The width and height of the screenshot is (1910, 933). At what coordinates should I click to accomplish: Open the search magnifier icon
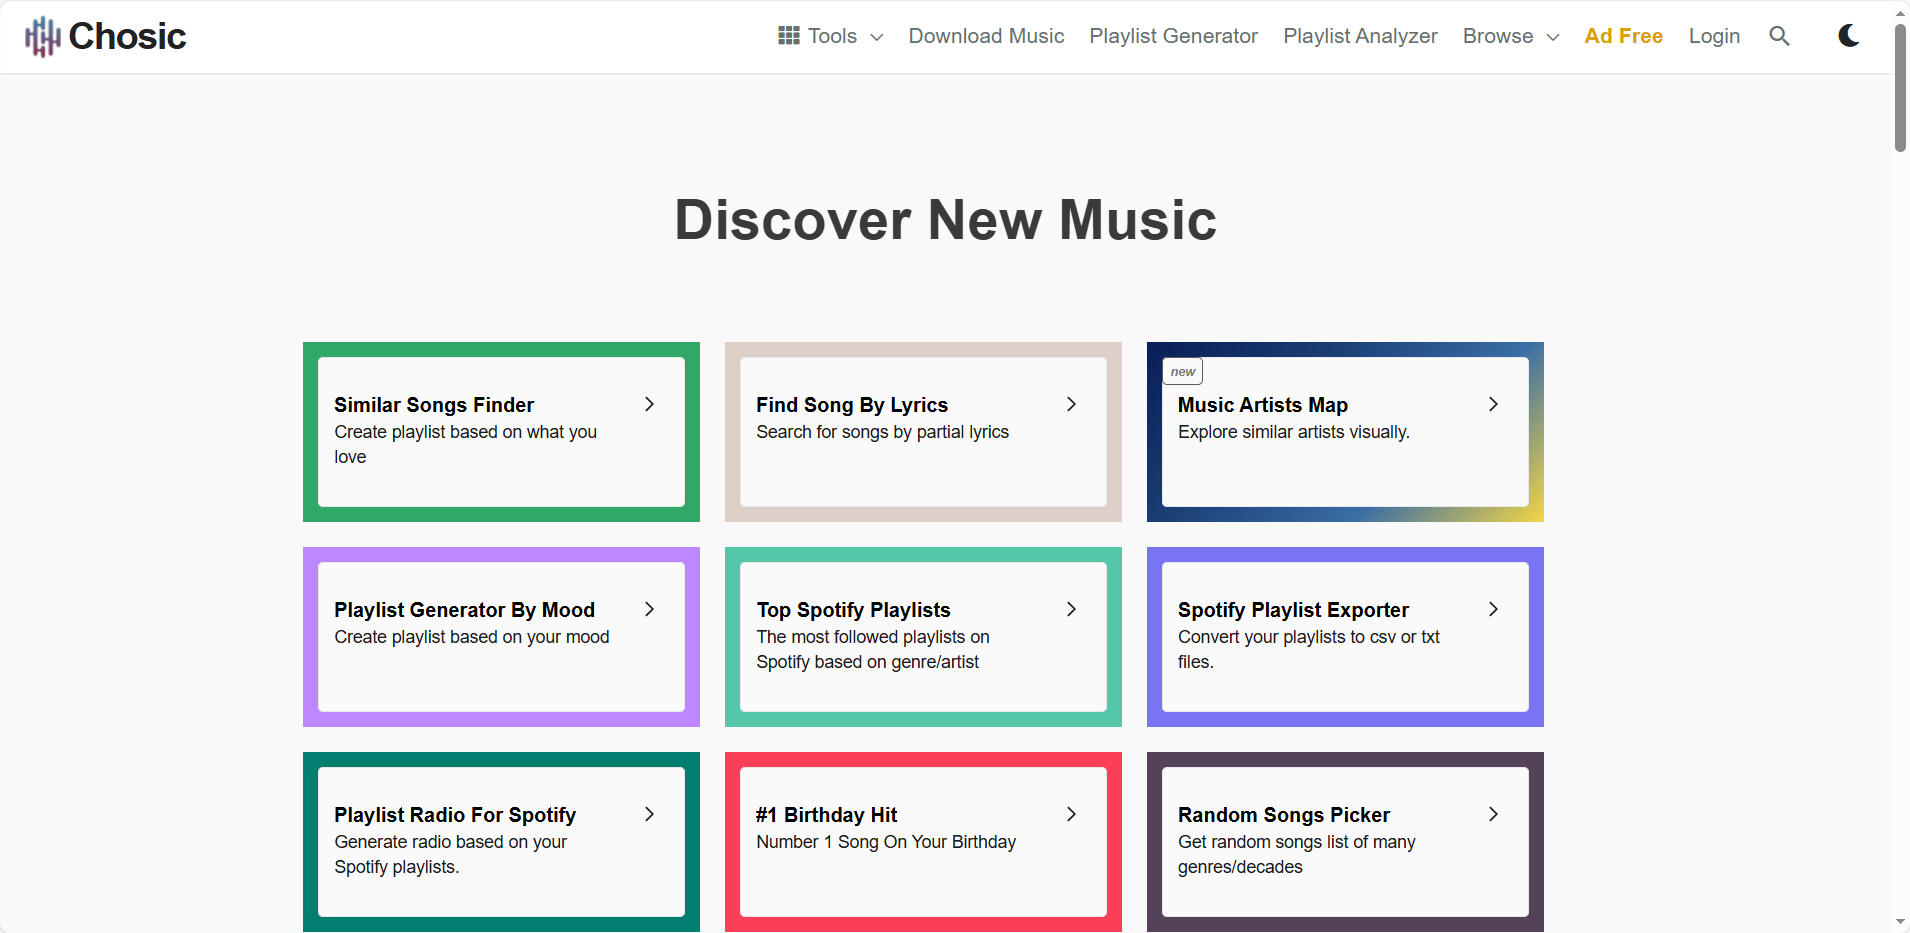pyautogui.click(x=1779, y=36)
